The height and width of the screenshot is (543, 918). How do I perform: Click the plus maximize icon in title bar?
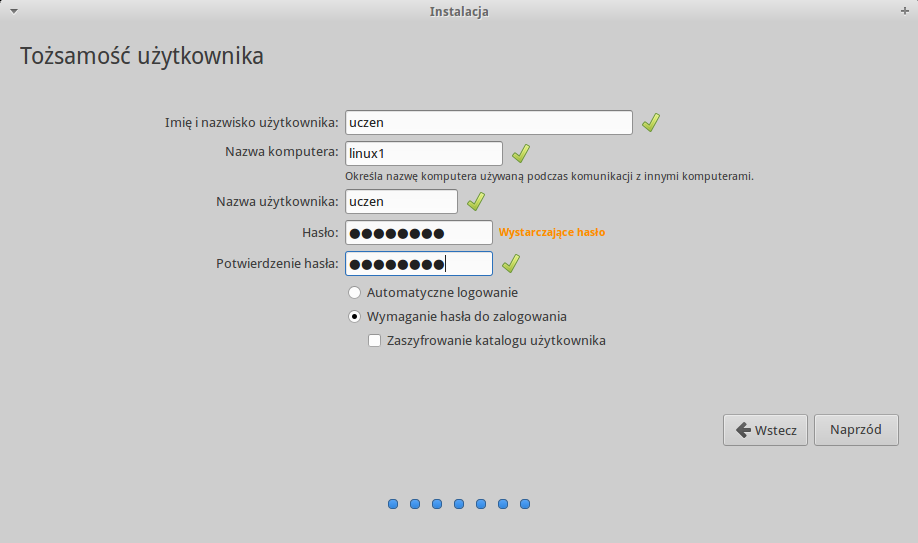point(905,11)
